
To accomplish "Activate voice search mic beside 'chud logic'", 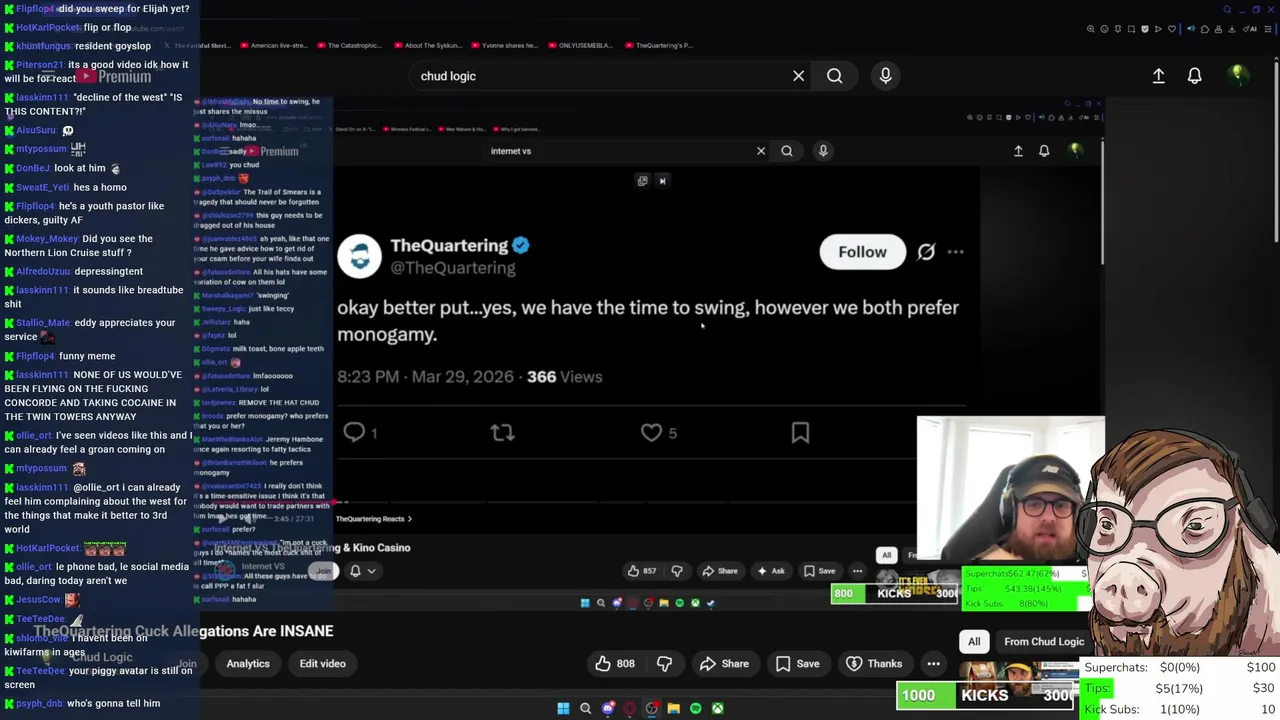I will coord(885,76).
